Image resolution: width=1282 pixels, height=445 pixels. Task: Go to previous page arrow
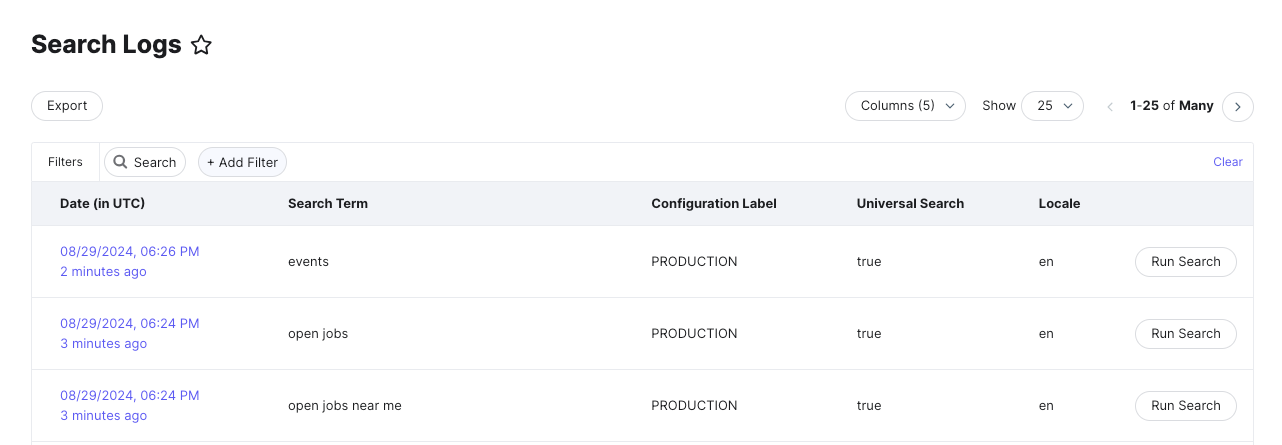pyautogui.click(x=1109, y=106)
